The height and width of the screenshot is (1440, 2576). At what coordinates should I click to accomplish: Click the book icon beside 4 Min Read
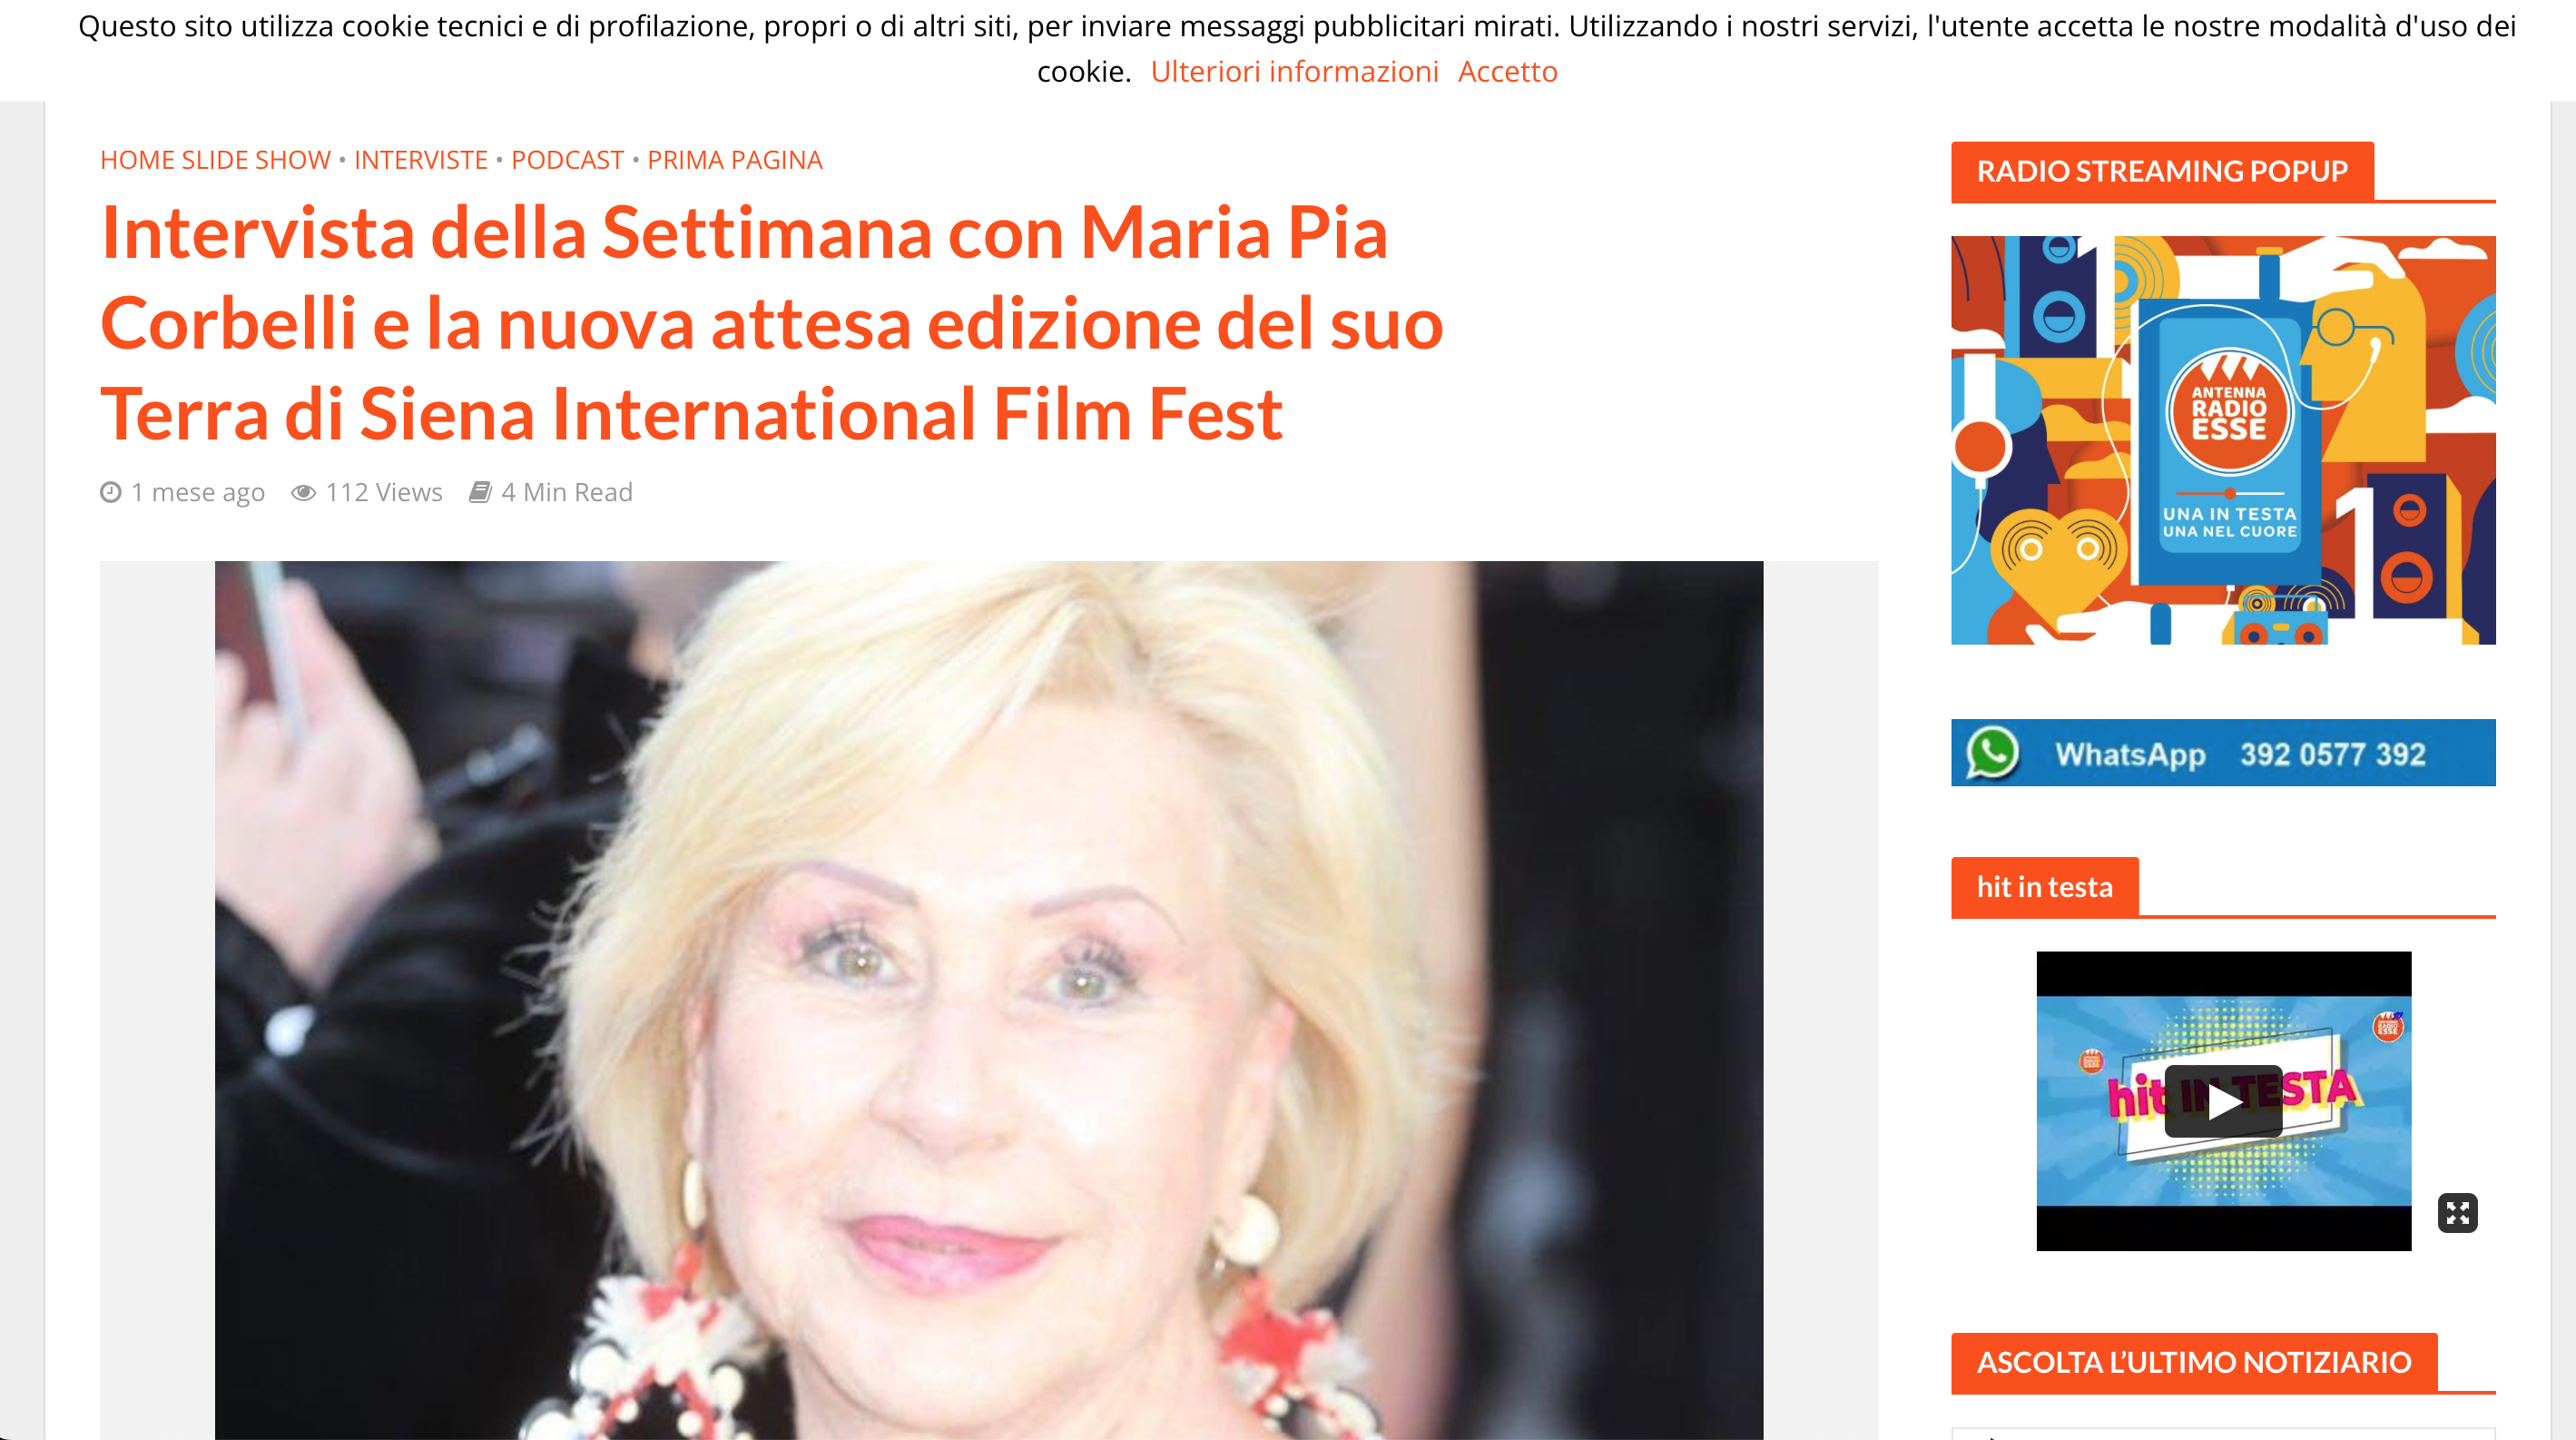481,492
